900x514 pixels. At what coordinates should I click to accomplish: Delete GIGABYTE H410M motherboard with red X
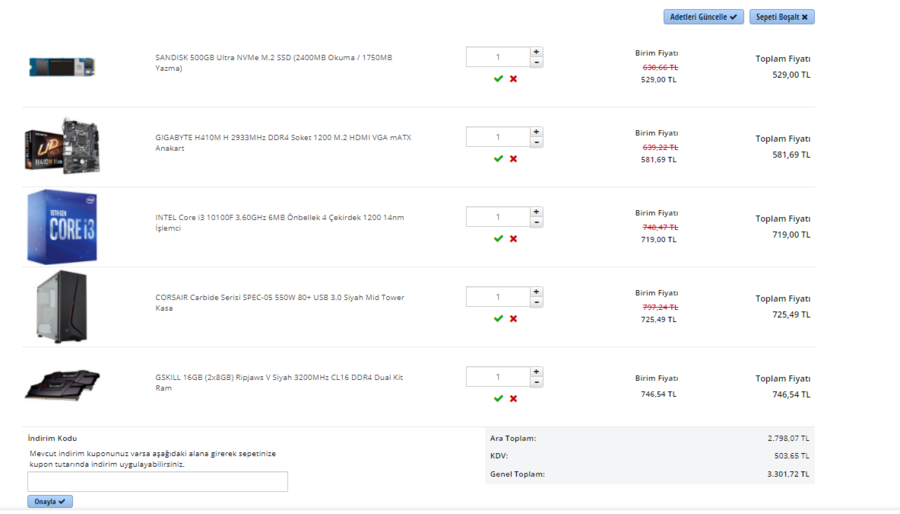pos(514,159)
